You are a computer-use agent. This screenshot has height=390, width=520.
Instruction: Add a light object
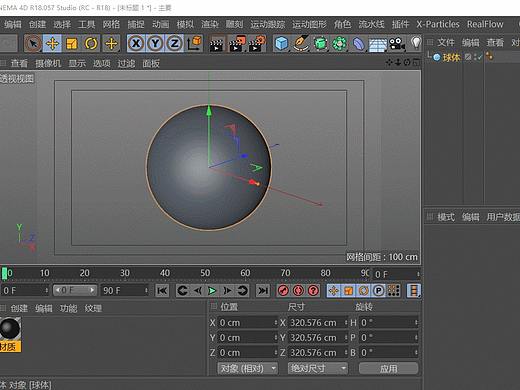[416, 43]
